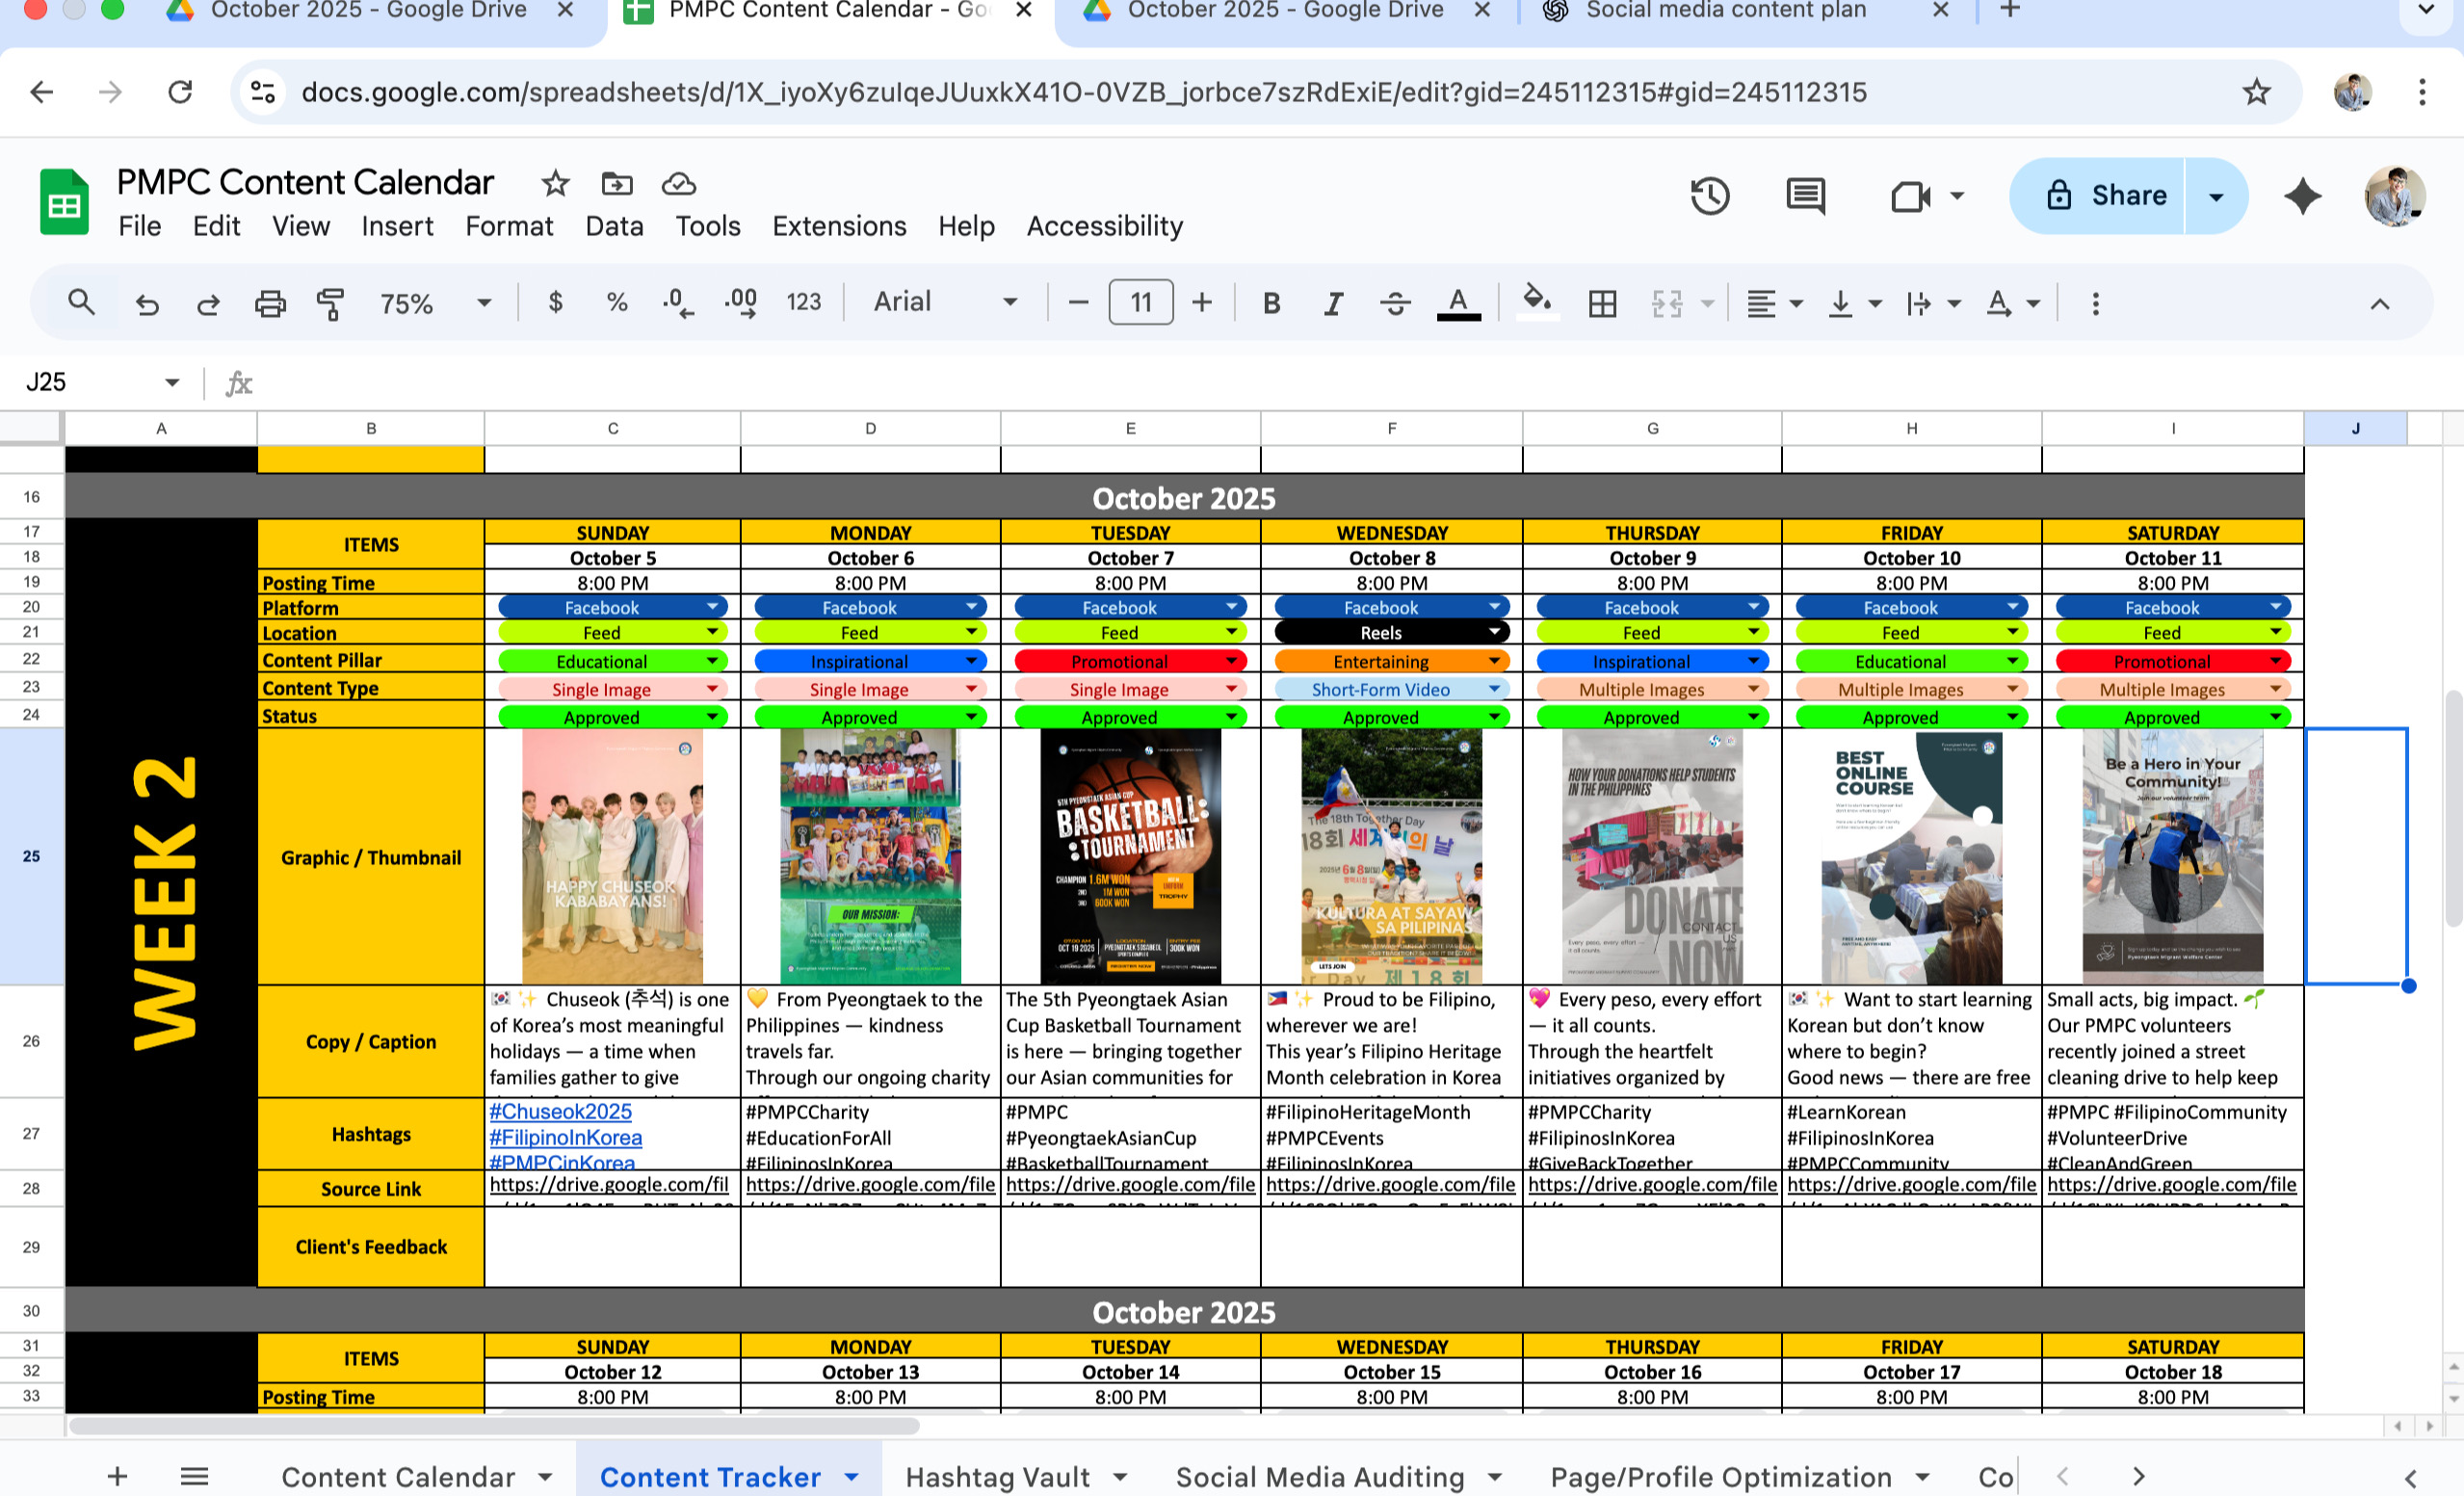
Task: Click the redo arrow icon
Action: click(208, 303)
